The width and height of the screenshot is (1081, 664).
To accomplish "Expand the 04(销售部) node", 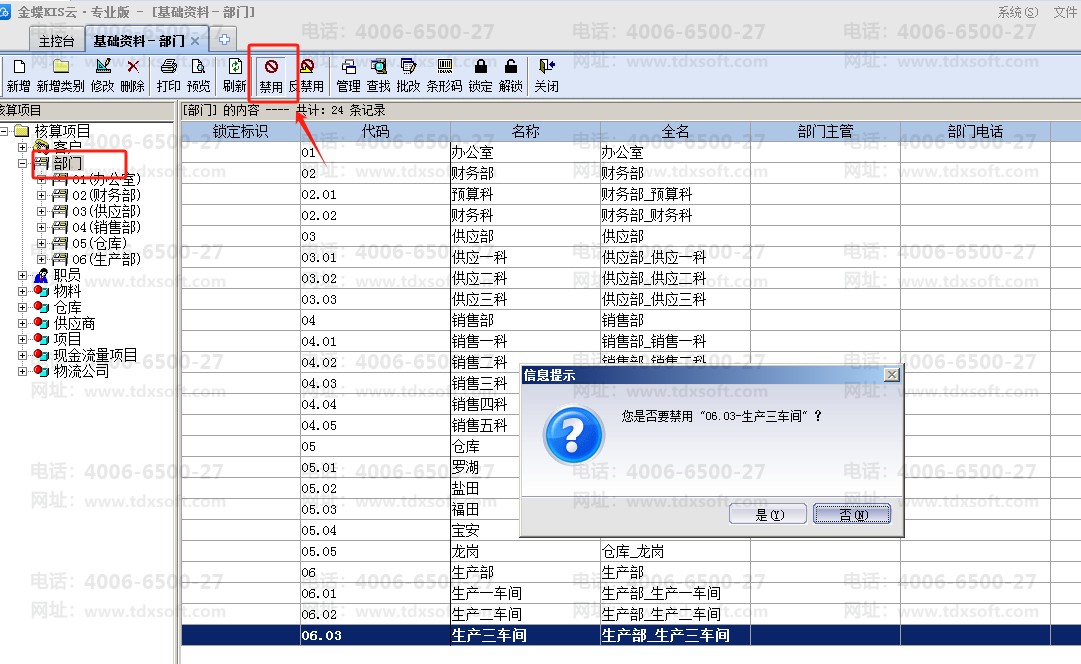I will 41,227.
